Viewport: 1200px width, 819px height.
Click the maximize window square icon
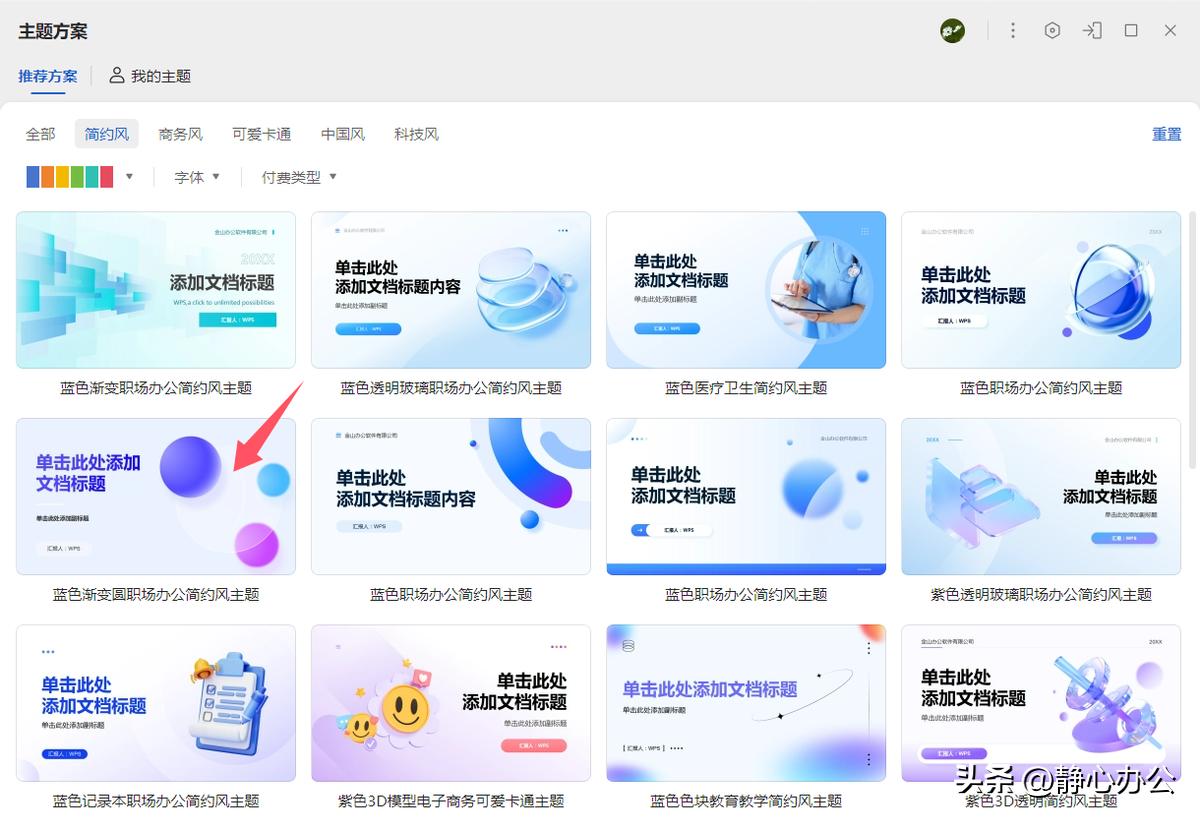[x=1131, y=31]
